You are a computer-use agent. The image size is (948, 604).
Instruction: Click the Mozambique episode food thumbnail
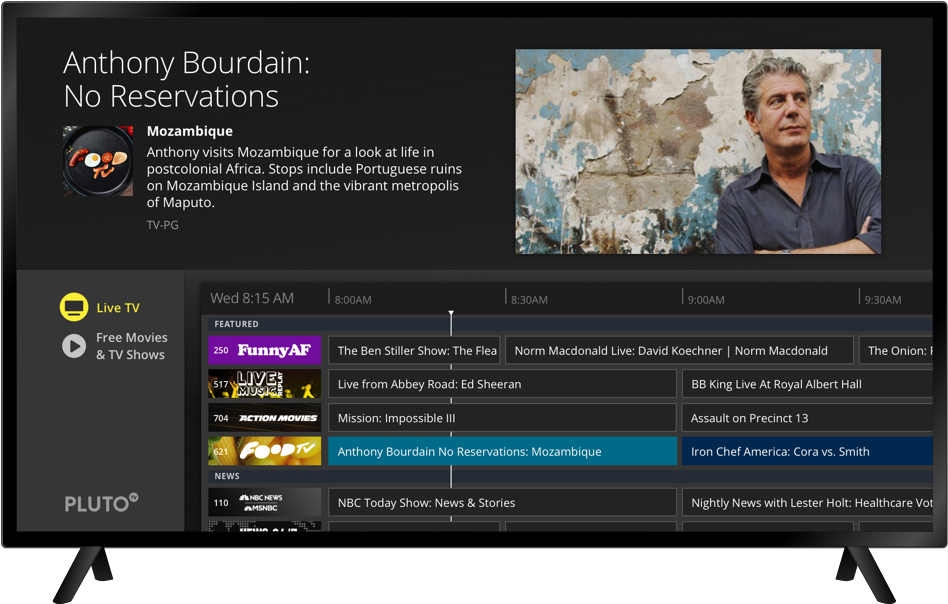(x=98, y=160)
